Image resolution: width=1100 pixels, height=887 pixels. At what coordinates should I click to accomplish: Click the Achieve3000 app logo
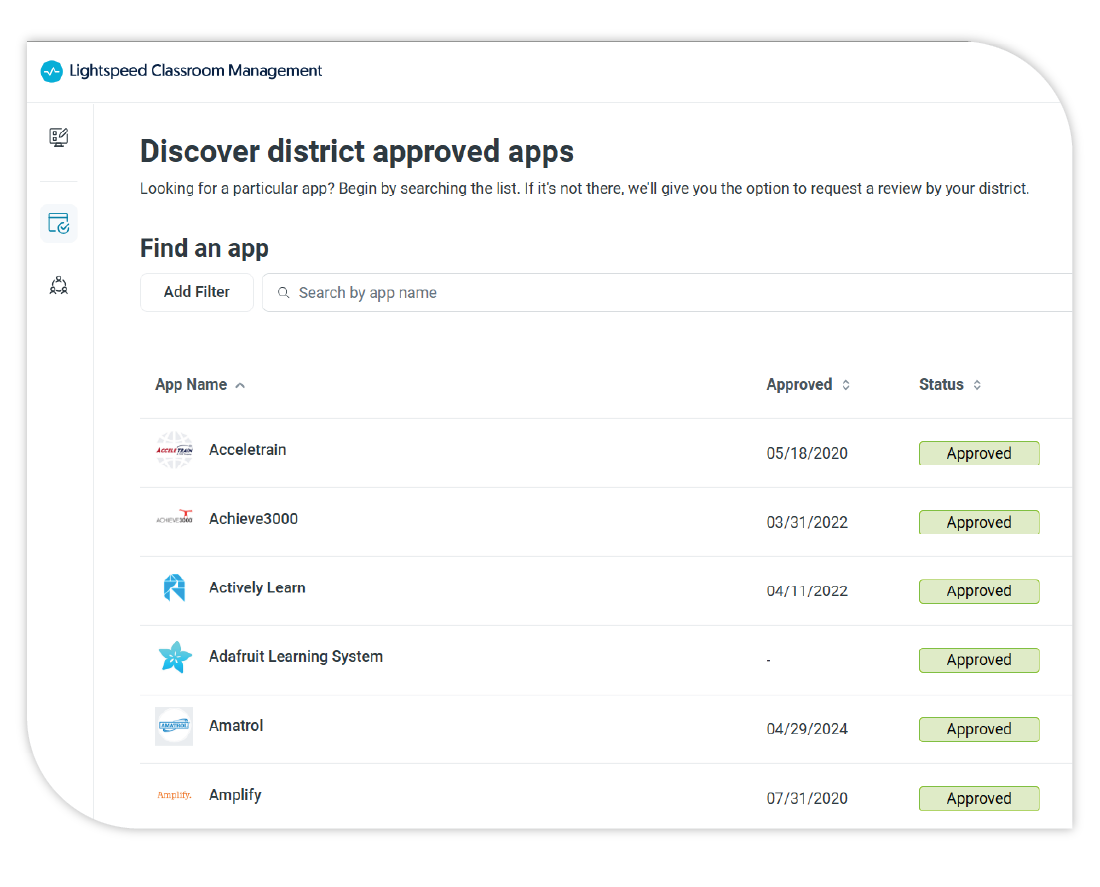174,518
